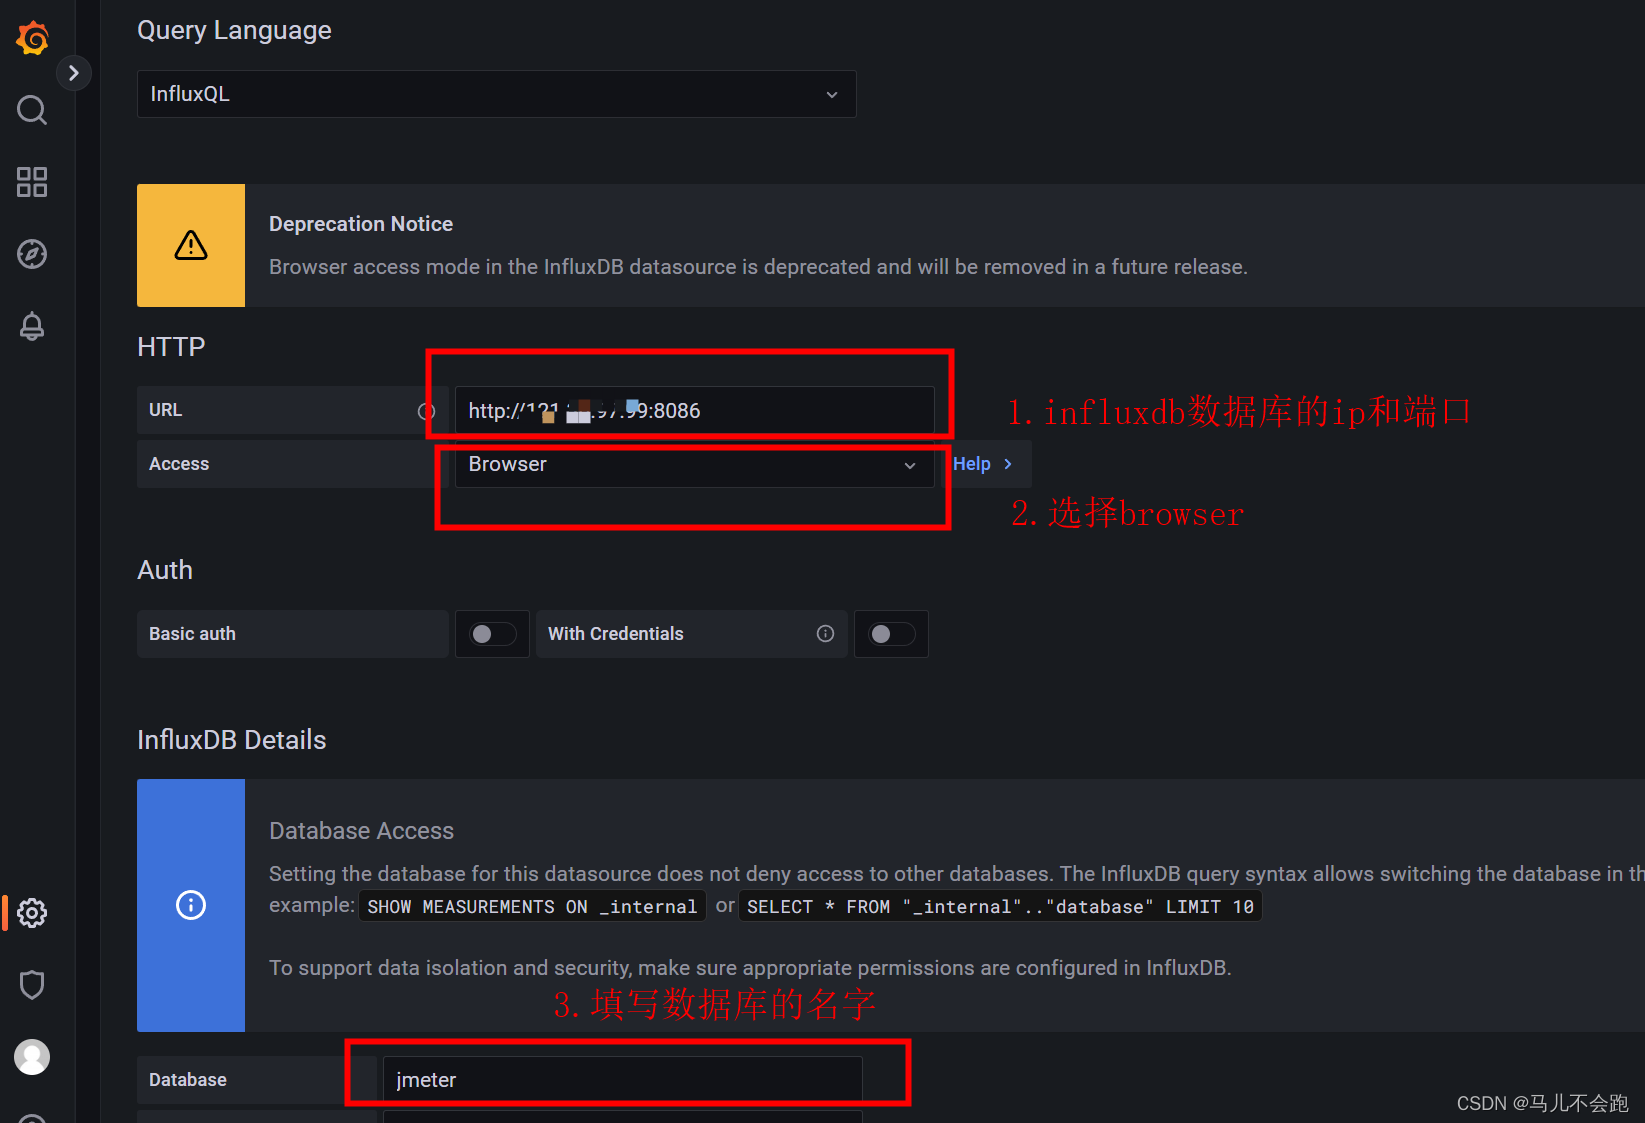Click the With Credentials info icon

click(825, 634)
